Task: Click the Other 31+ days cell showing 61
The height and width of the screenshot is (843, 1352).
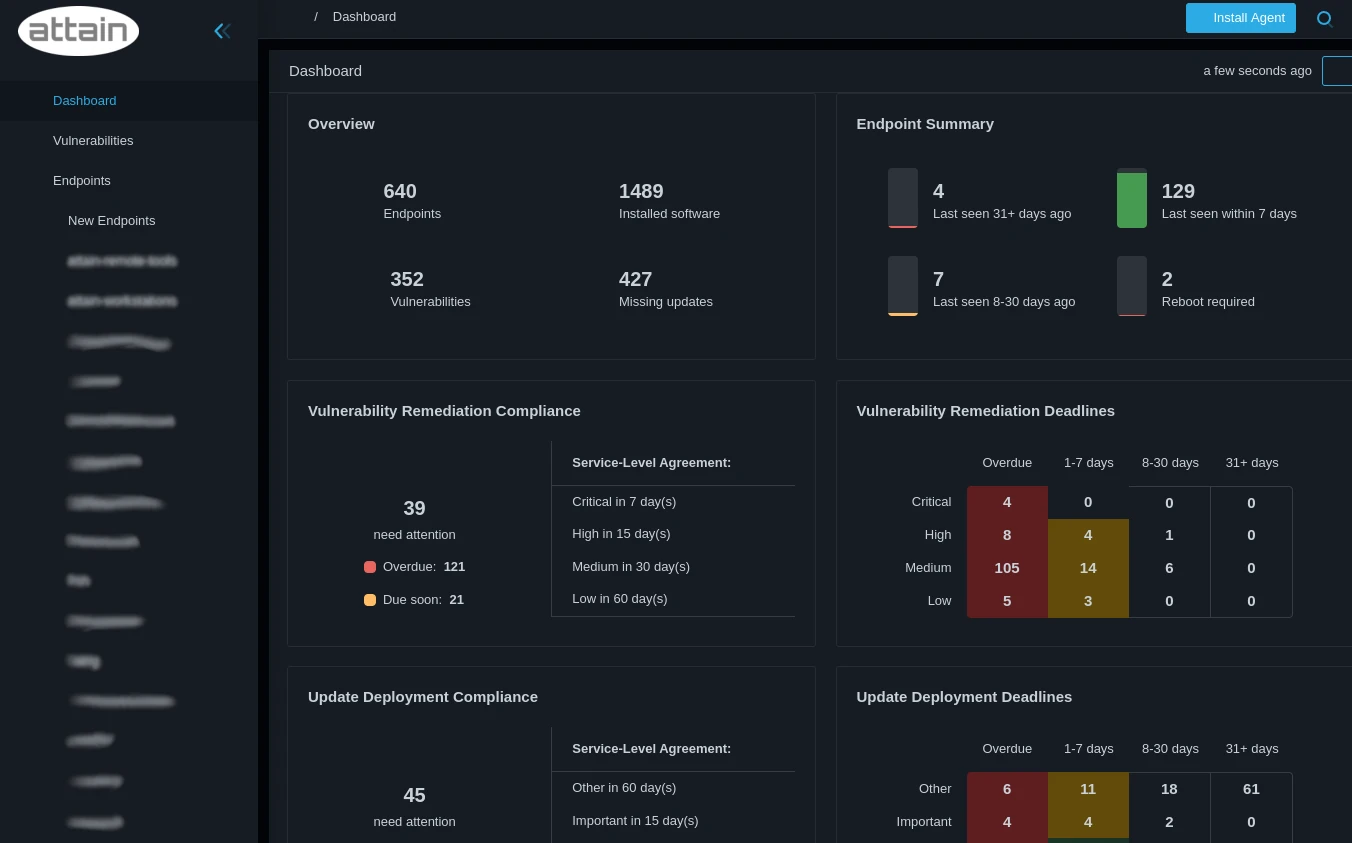Action: coord(1251,789)
